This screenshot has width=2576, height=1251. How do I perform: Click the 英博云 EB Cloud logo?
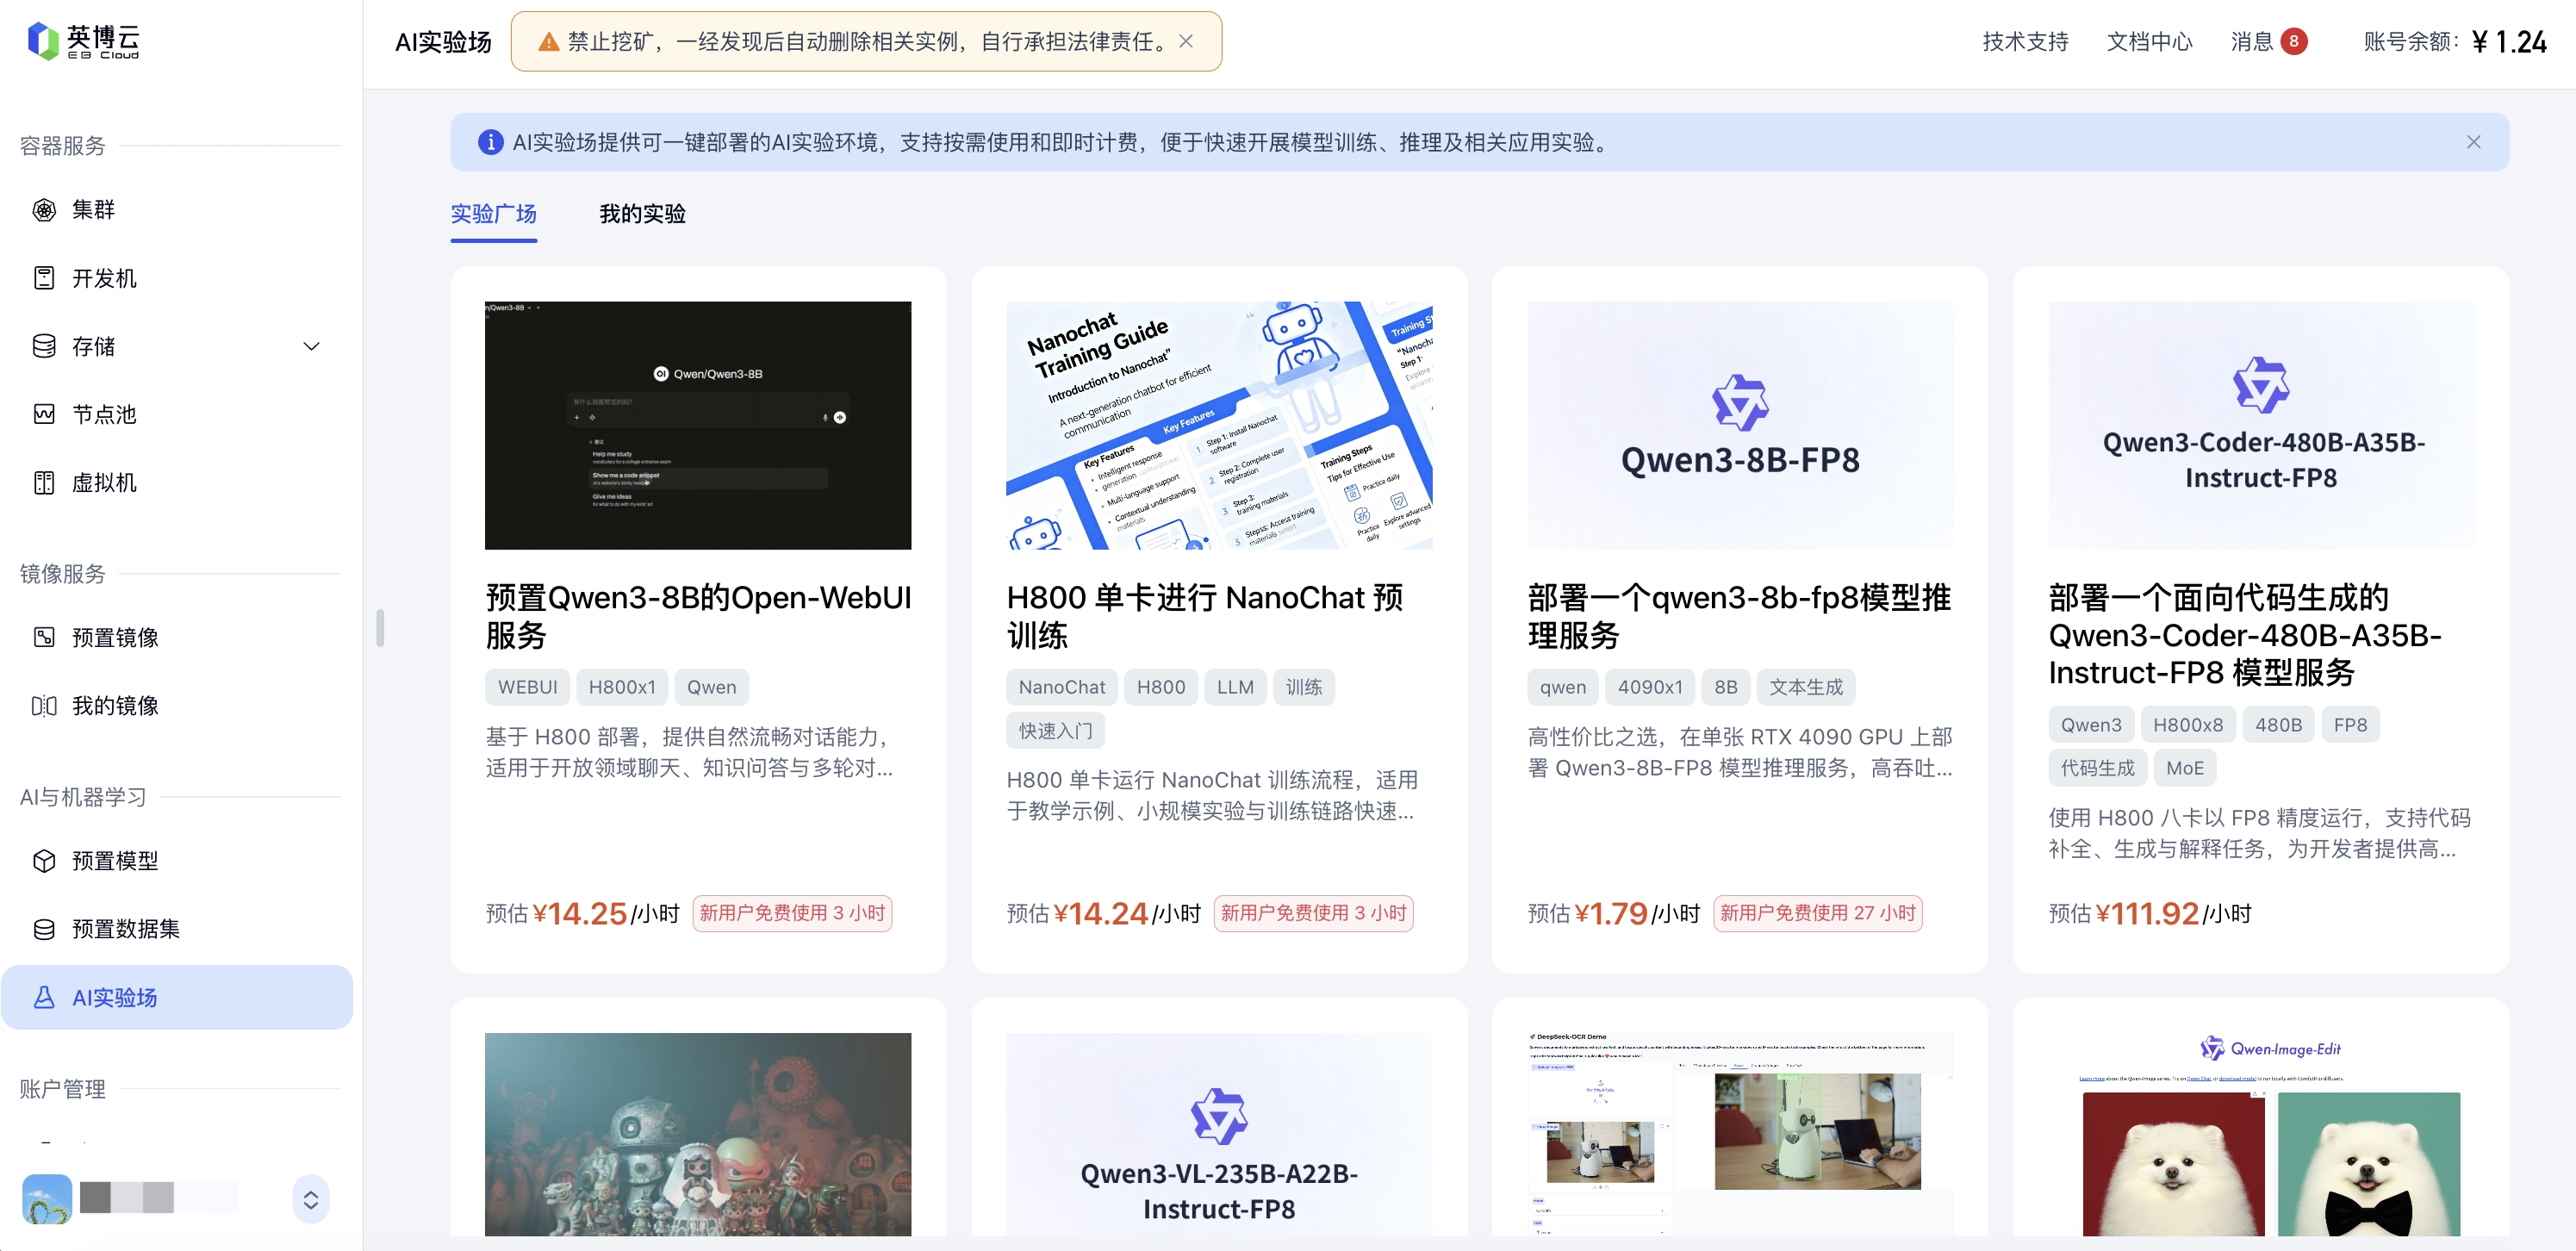point(83,41)
